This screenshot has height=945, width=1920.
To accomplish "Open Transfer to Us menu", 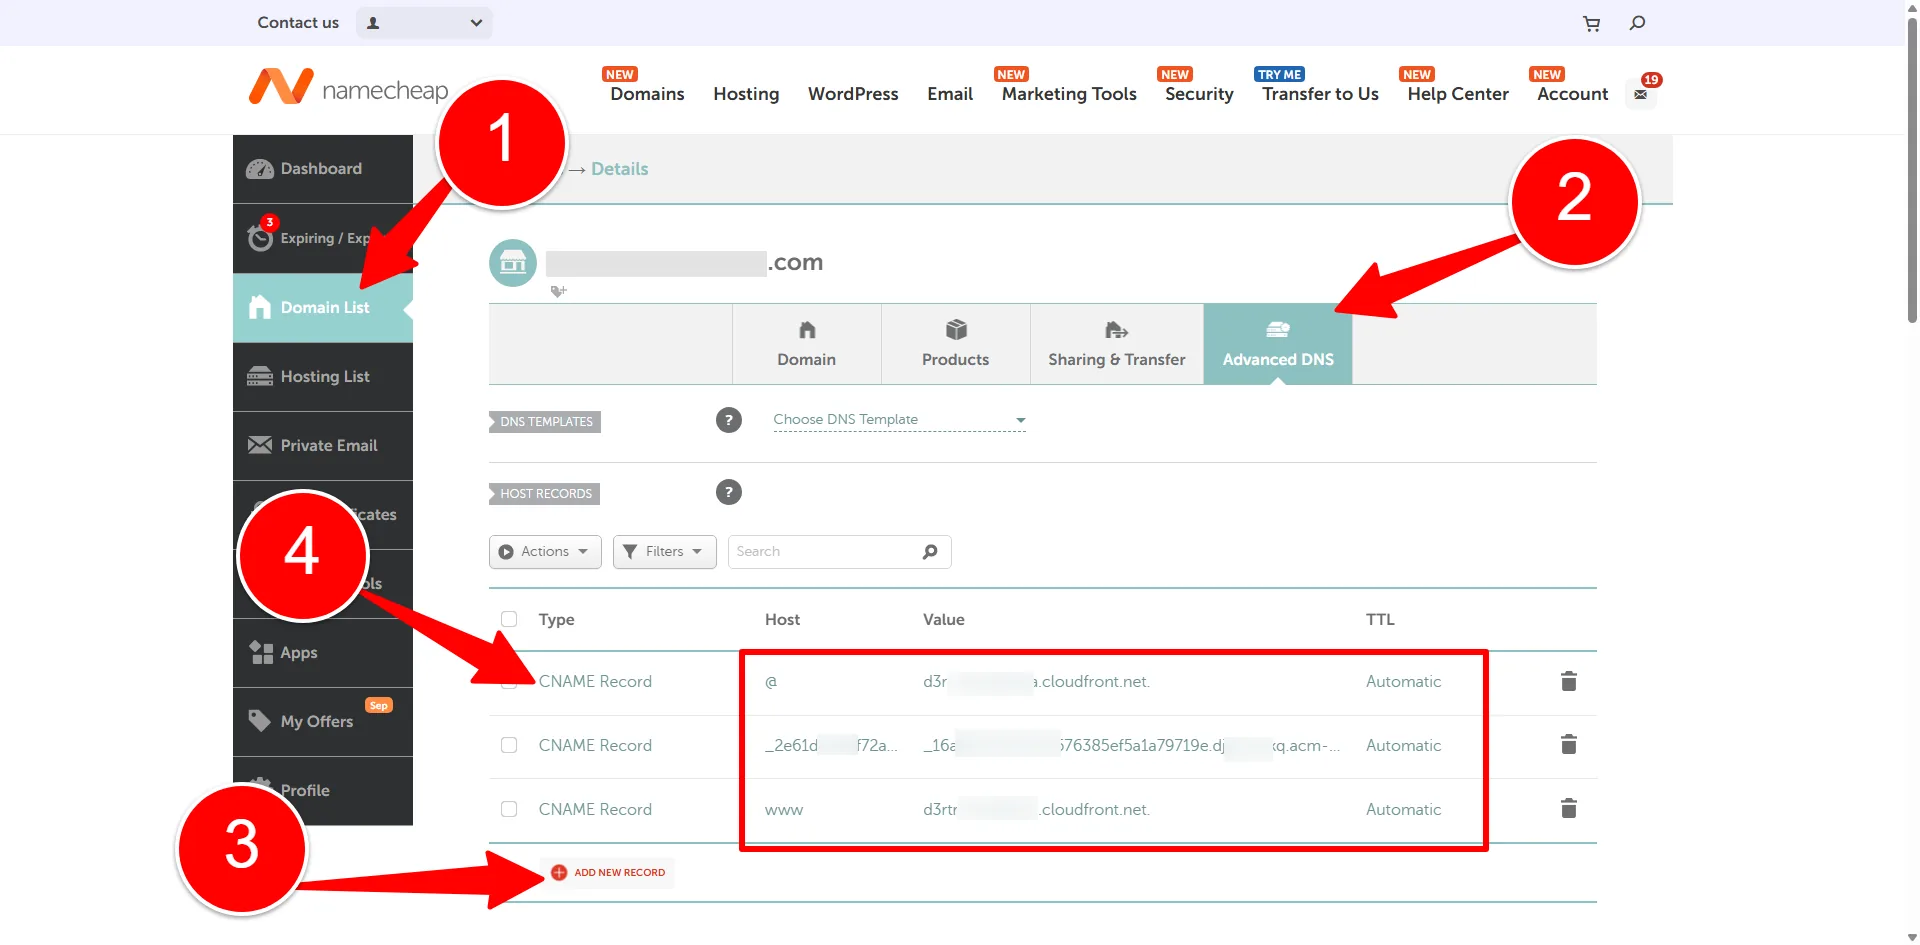I will coord(1320,94).
